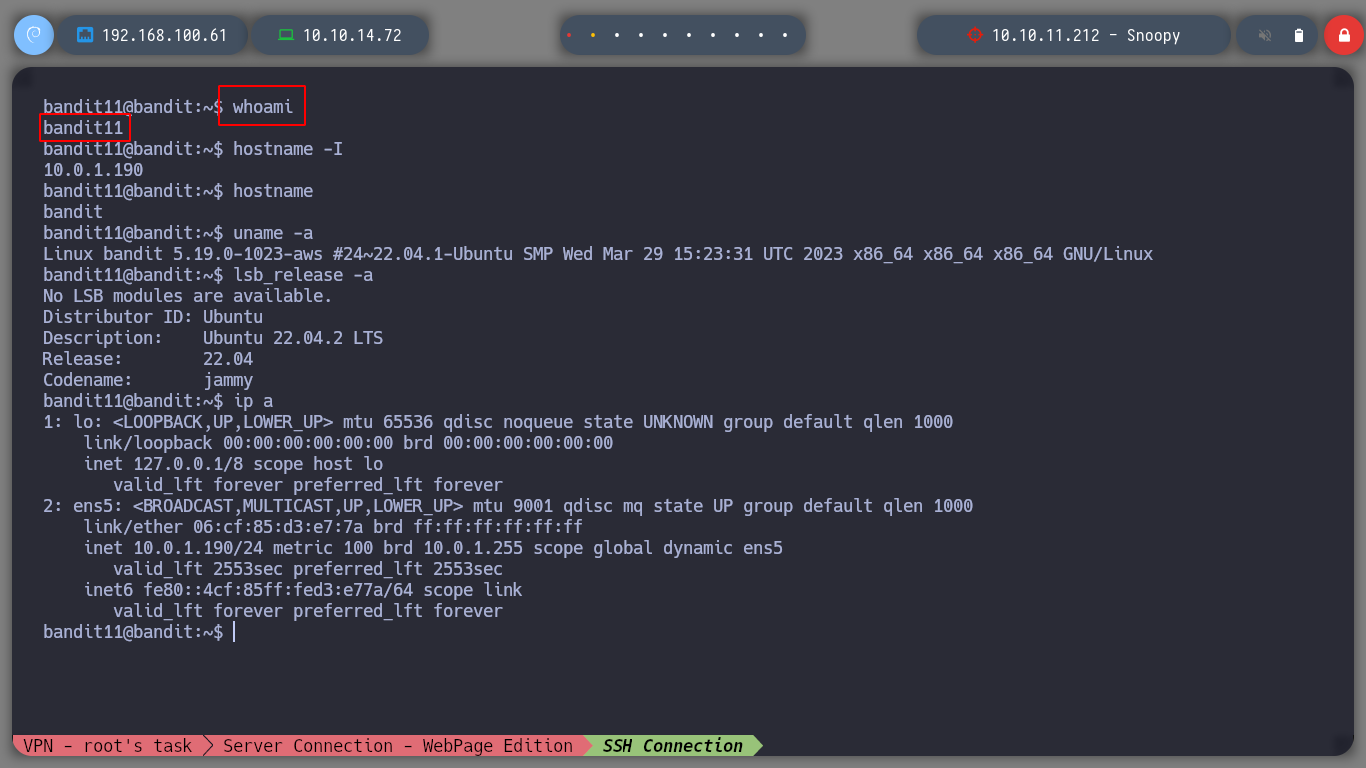Click the hostname -I command
Image resolution: width=1366 pixels, height=768 pixels.
[288, 149]
